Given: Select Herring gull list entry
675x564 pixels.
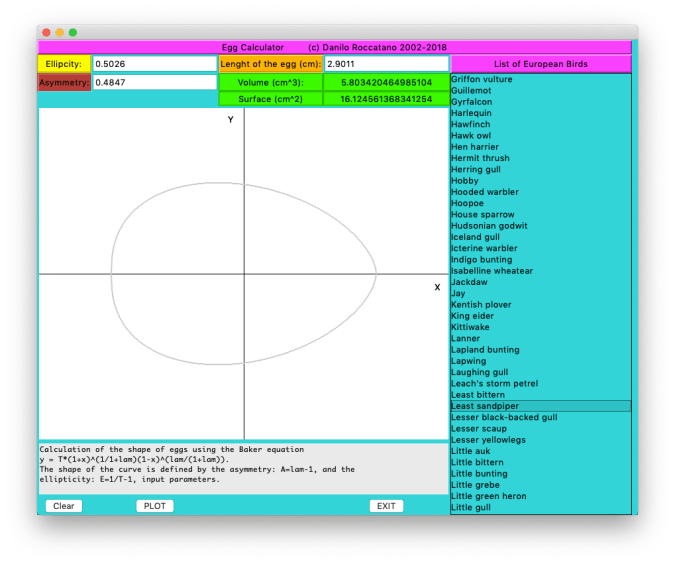Looking at the screenshot, I should pos(476,169).
